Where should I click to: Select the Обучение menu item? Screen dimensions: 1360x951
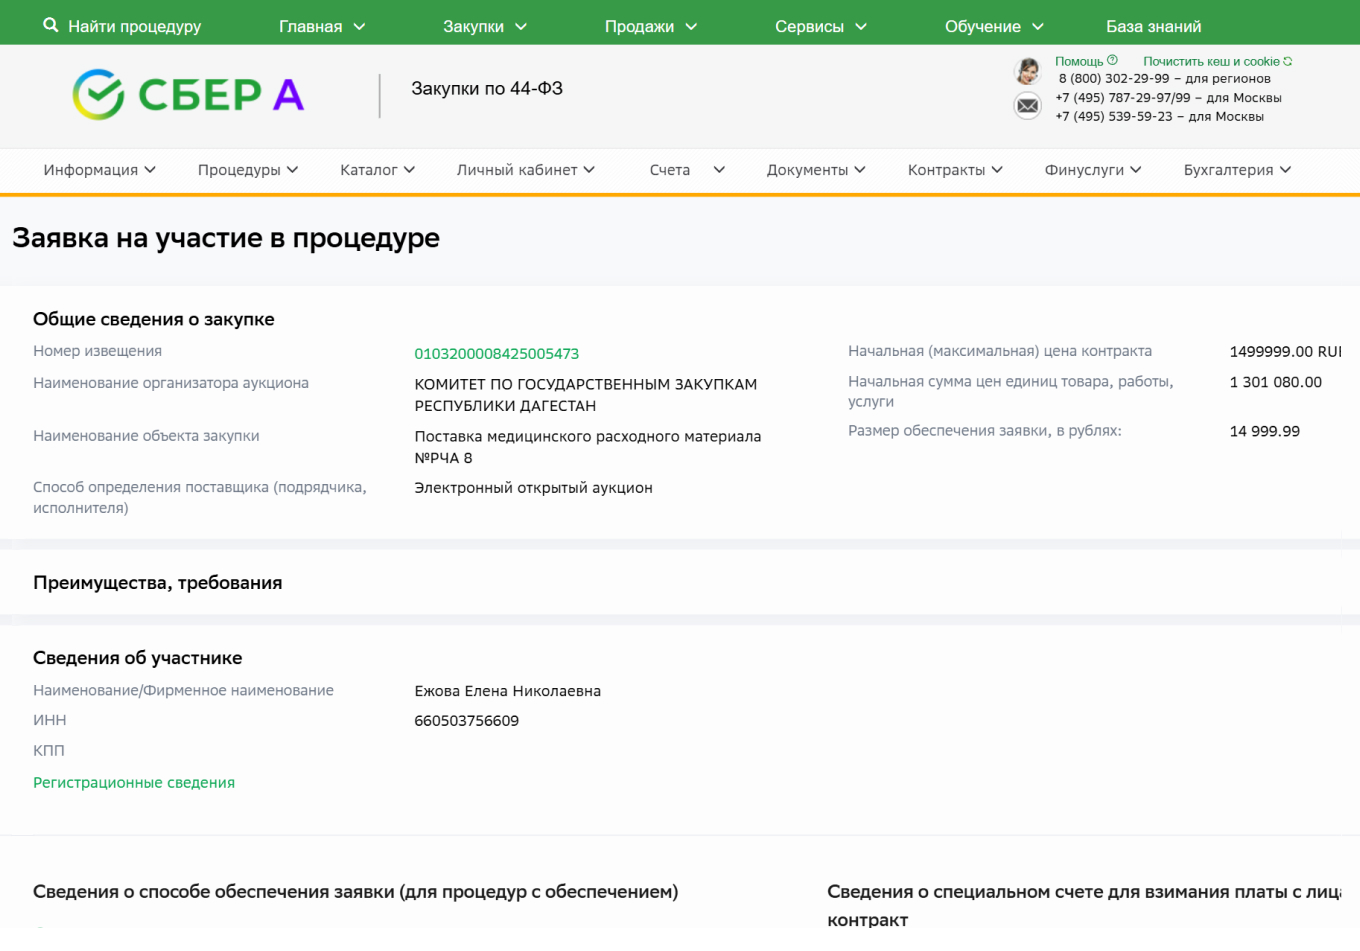coord(984,26)
